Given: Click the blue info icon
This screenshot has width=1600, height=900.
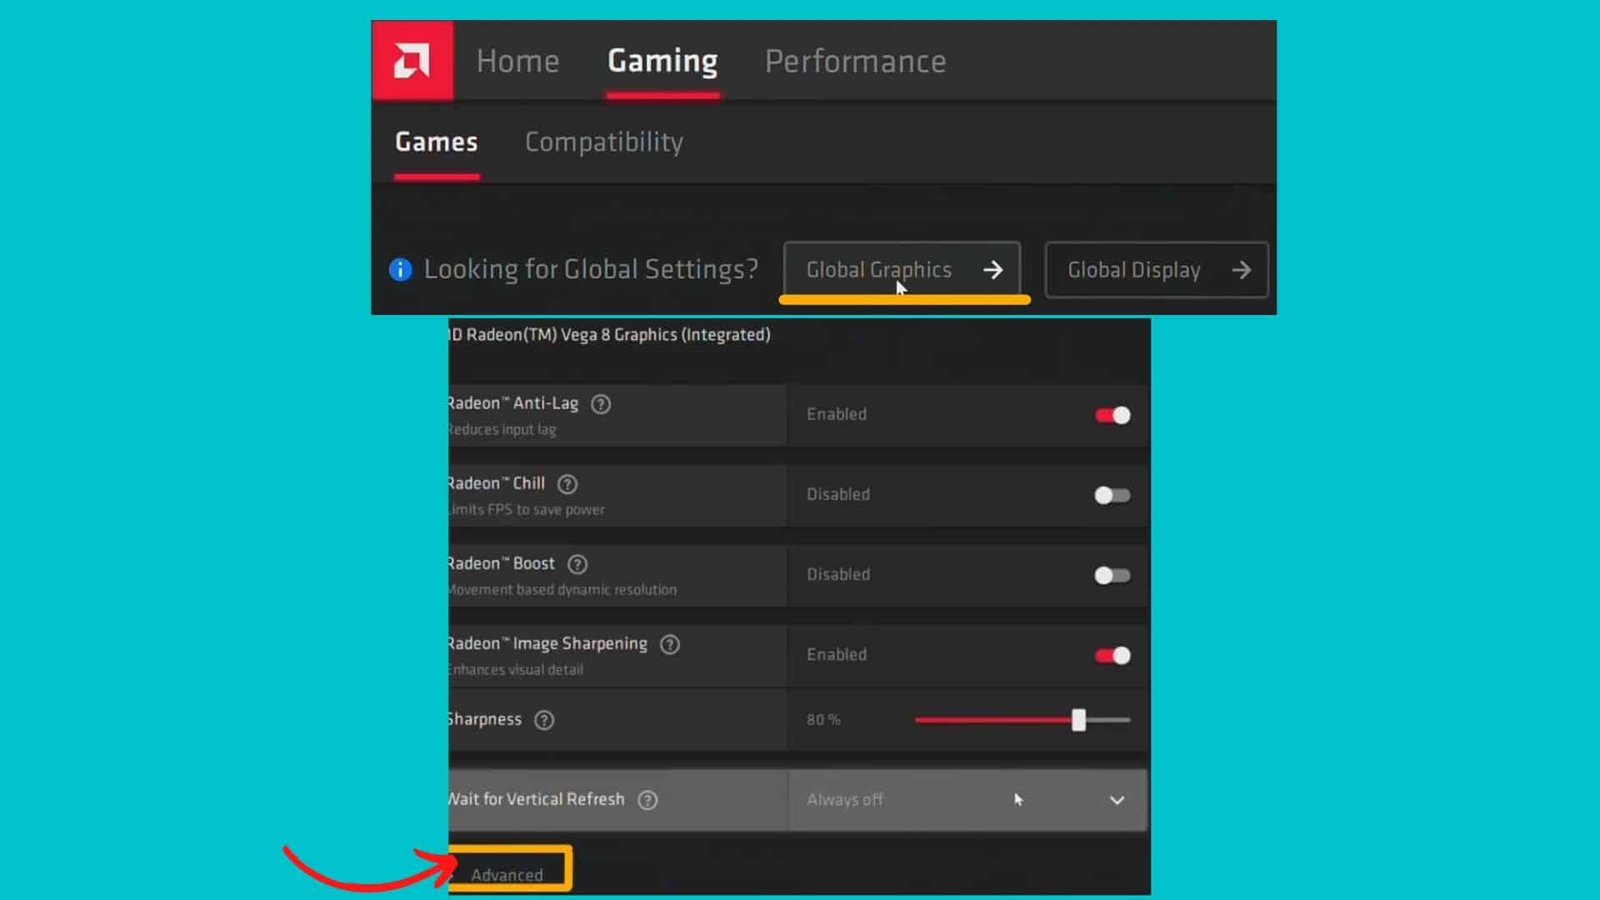Looking at the screenshot, I should coord(400,270).
